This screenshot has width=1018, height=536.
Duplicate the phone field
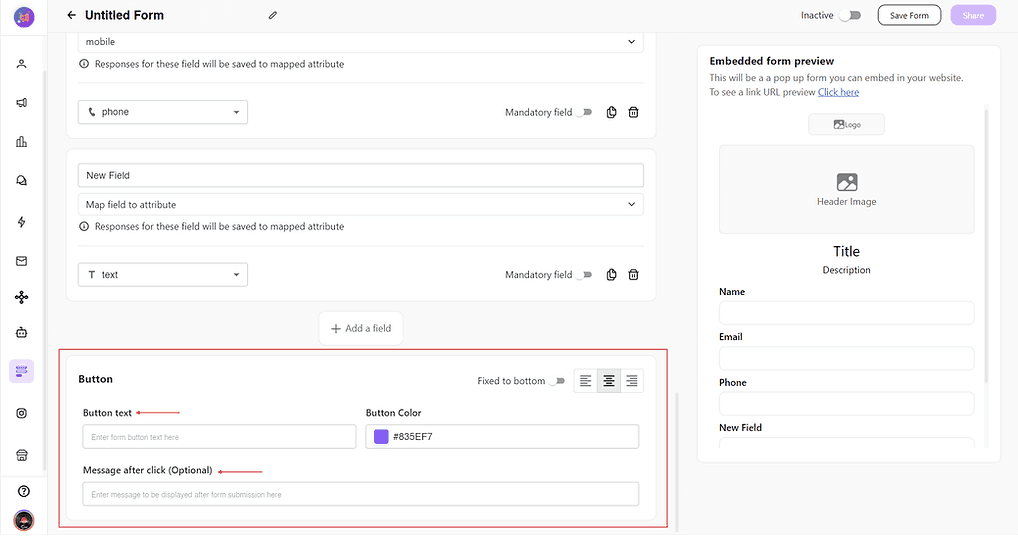click(612, 112)
